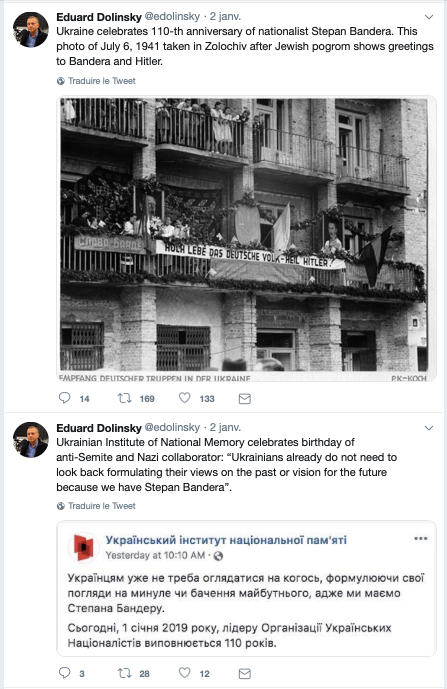Click Eduard Dolinsky's avatar on first tweet
The width and height of the screenshot is (447, 689).
[x=31, y=29]
